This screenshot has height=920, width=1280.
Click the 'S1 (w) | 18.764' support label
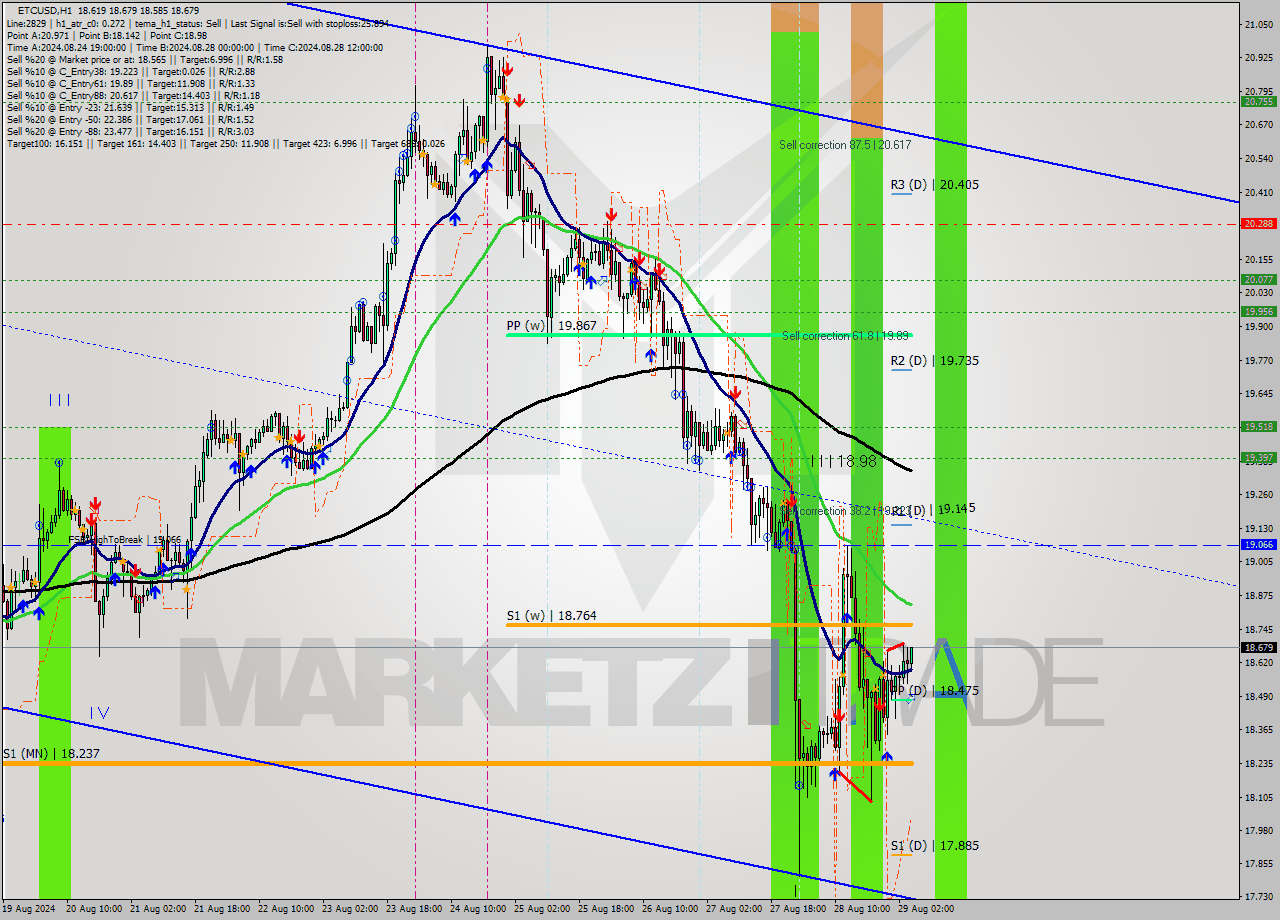551,616
